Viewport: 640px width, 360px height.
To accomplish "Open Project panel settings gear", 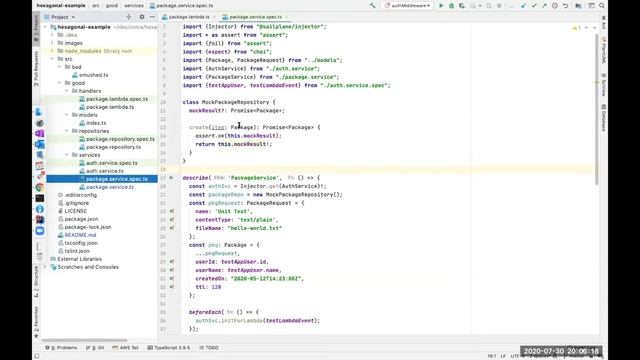I will (142, 17).
